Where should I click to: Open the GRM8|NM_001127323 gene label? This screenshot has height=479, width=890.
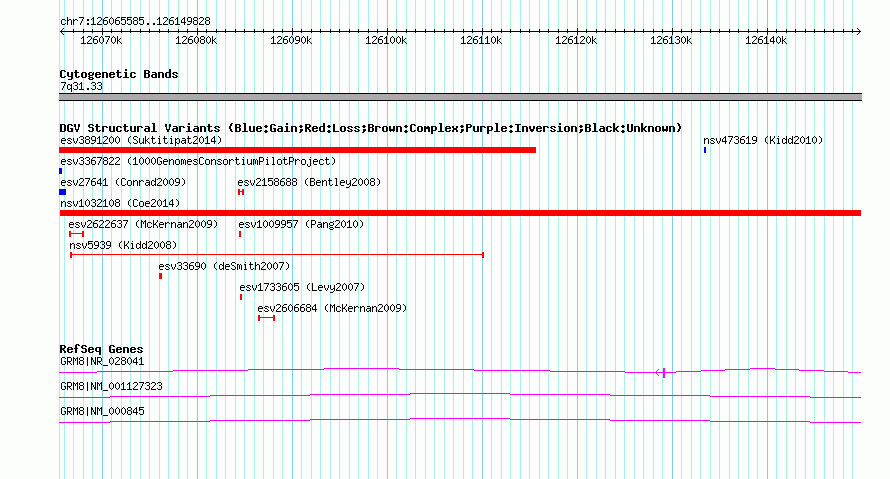coord(111,386)
